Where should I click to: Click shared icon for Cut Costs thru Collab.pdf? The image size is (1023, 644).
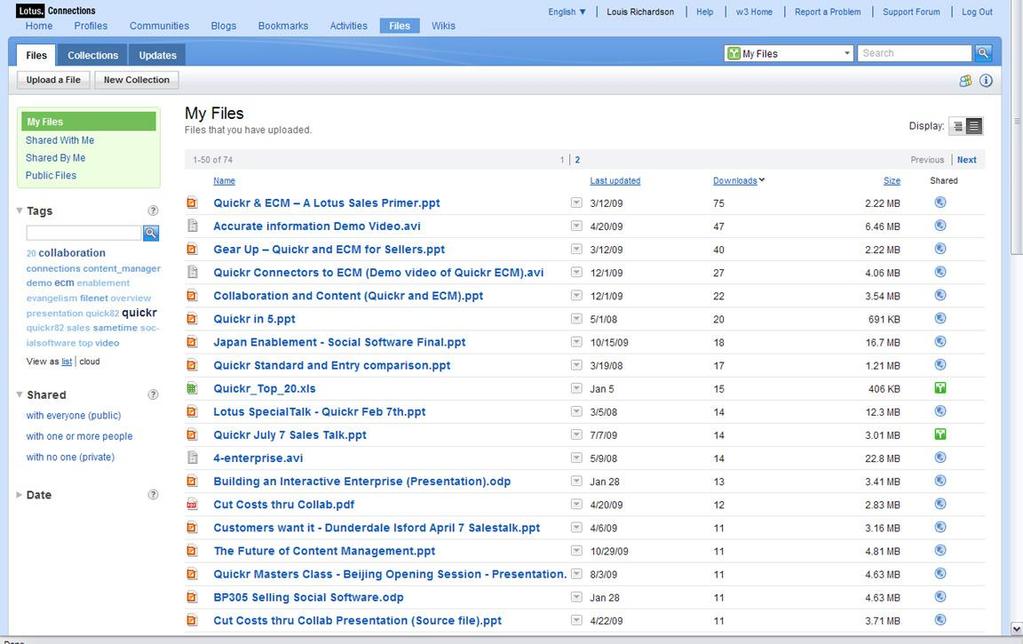940,504
